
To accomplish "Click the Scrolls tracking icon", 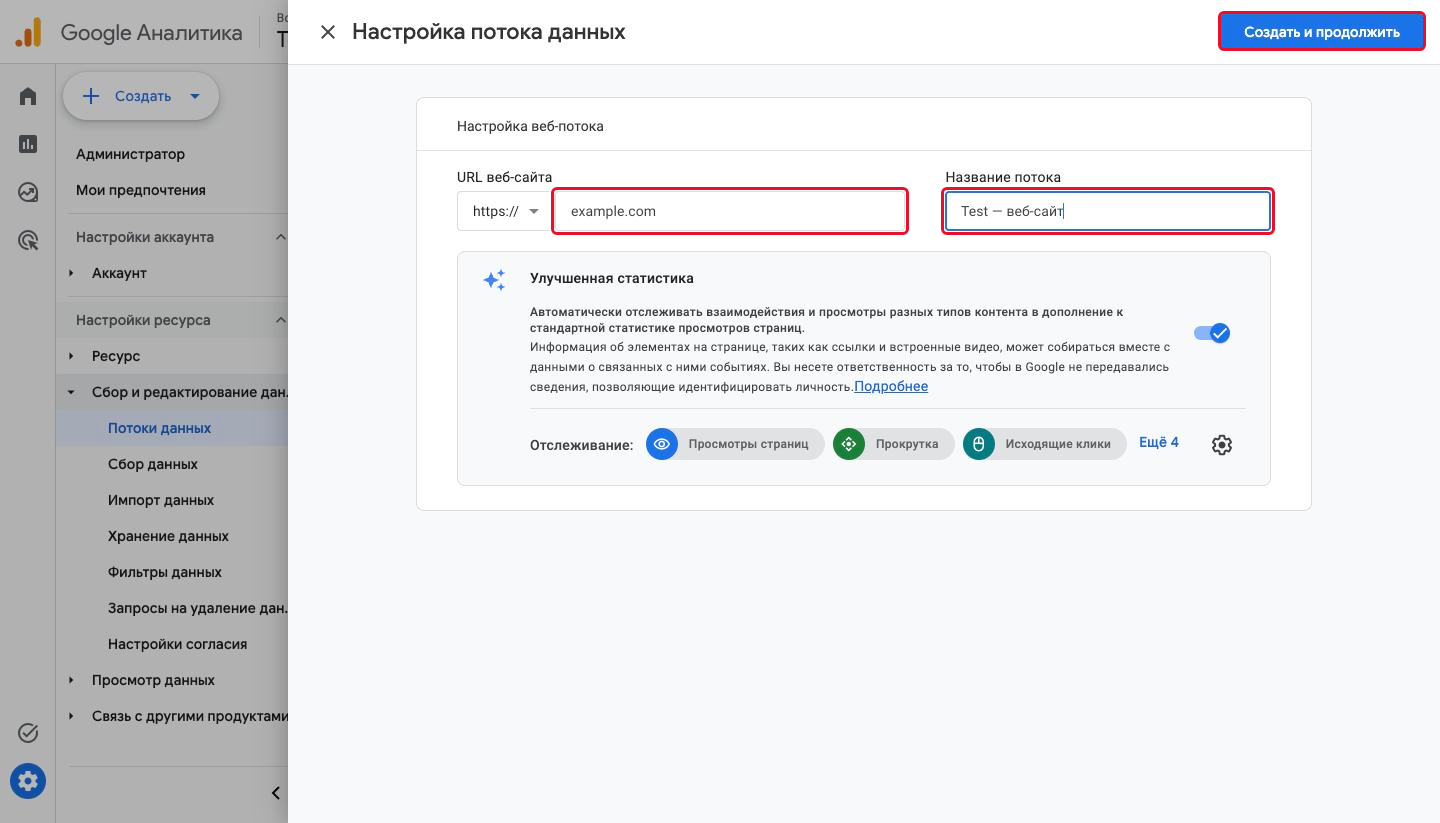I will tap(849, 444).
